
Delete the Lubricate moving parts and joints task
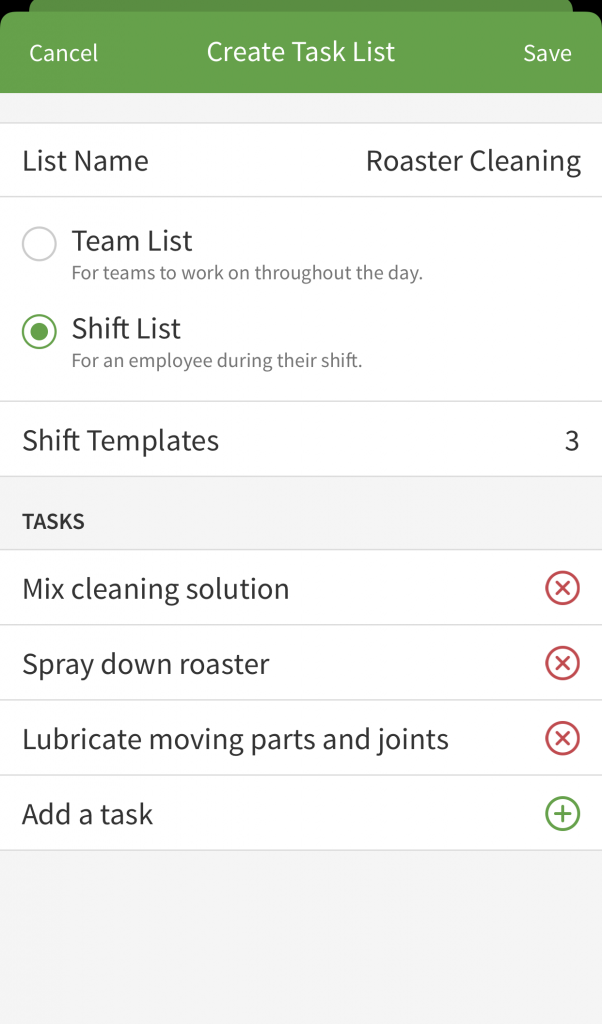[x=563, y=738]
